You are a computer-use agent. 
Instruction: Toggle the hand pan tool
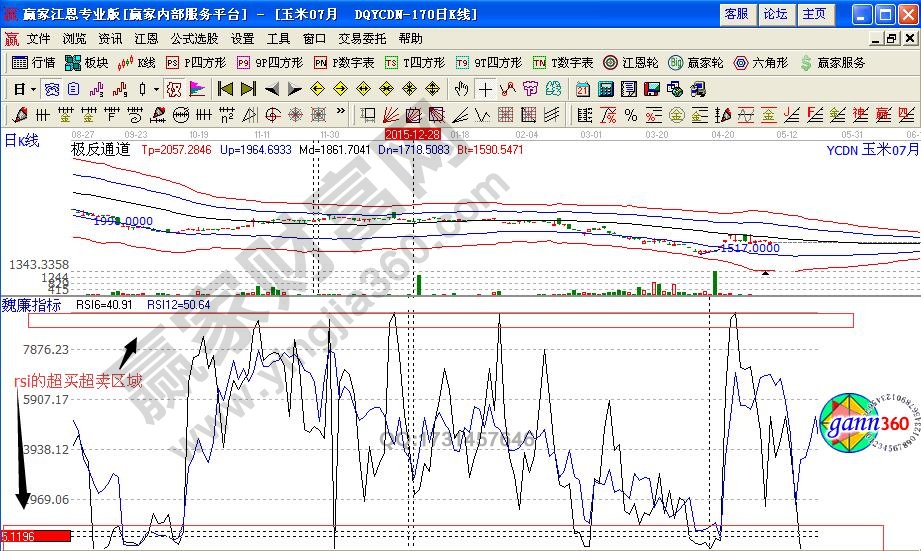pos(461,89)
